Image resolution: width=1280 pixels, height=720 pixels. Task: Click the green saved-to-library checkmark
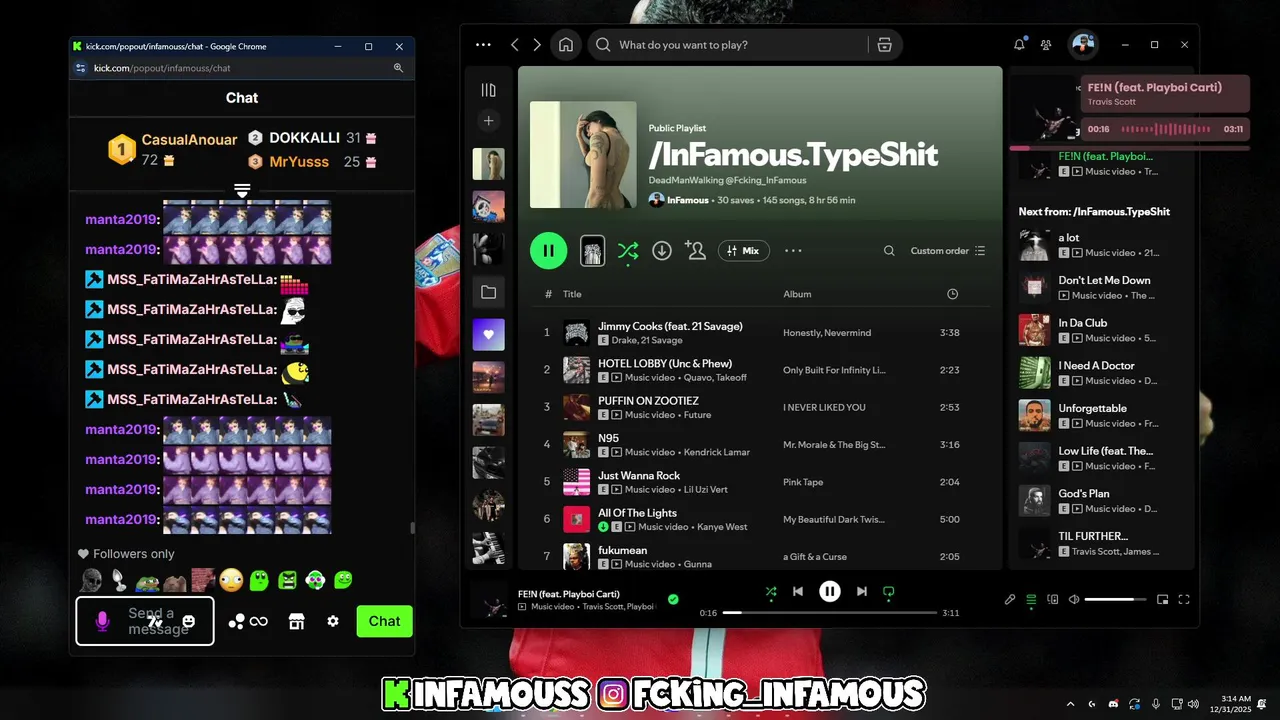coord(673,599)
